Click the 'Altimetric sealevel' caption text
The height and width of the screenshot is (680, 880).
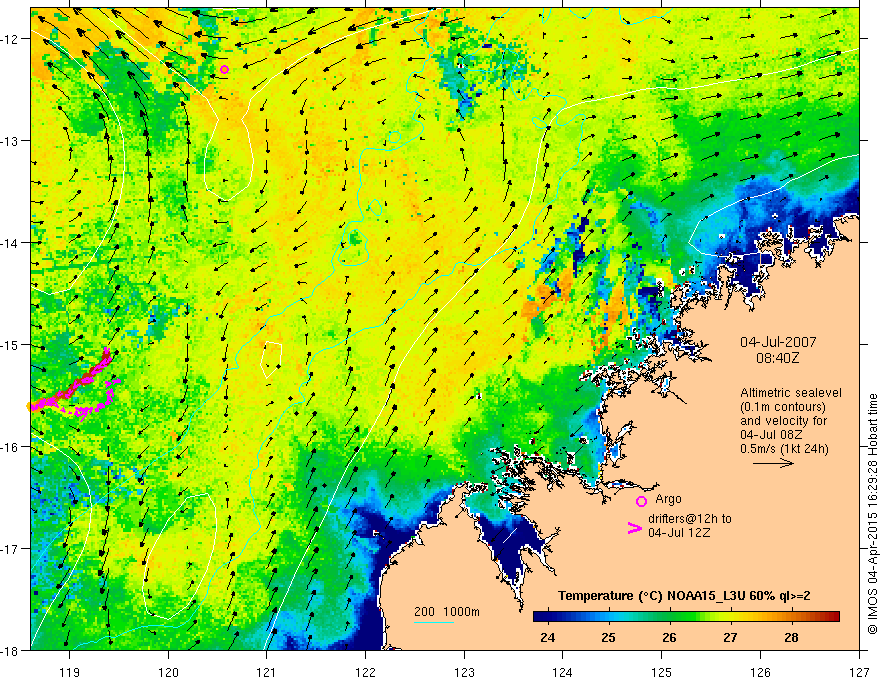(x=791, y=393)
